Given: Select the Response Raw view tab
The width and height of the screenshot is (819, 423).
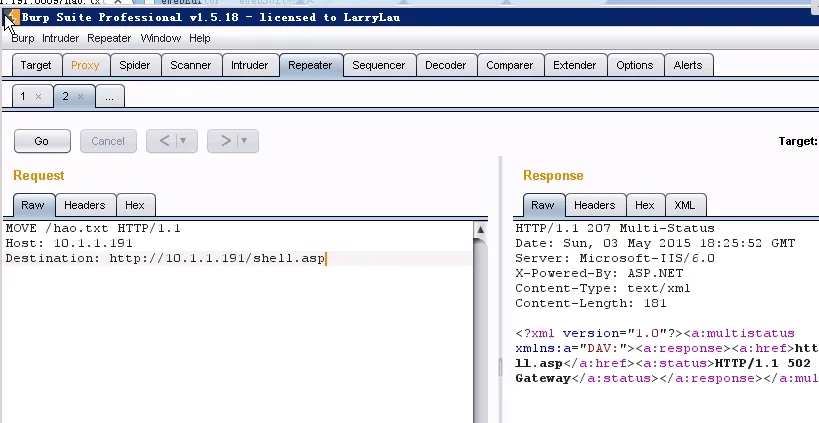Looking at the screenshot, I should (543, 205).
